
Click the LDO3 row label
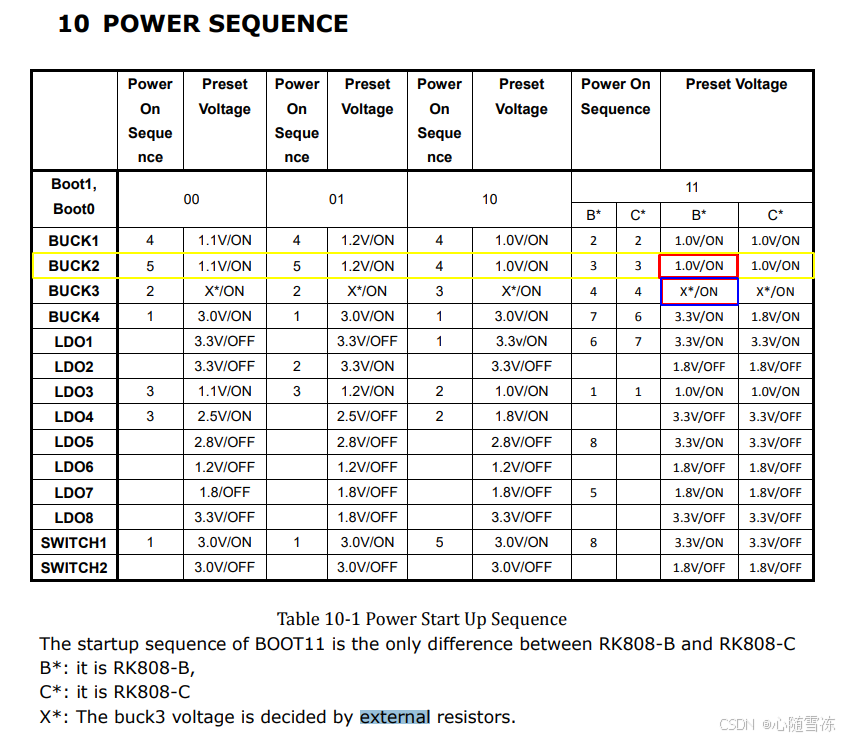(x=74, y=392)
